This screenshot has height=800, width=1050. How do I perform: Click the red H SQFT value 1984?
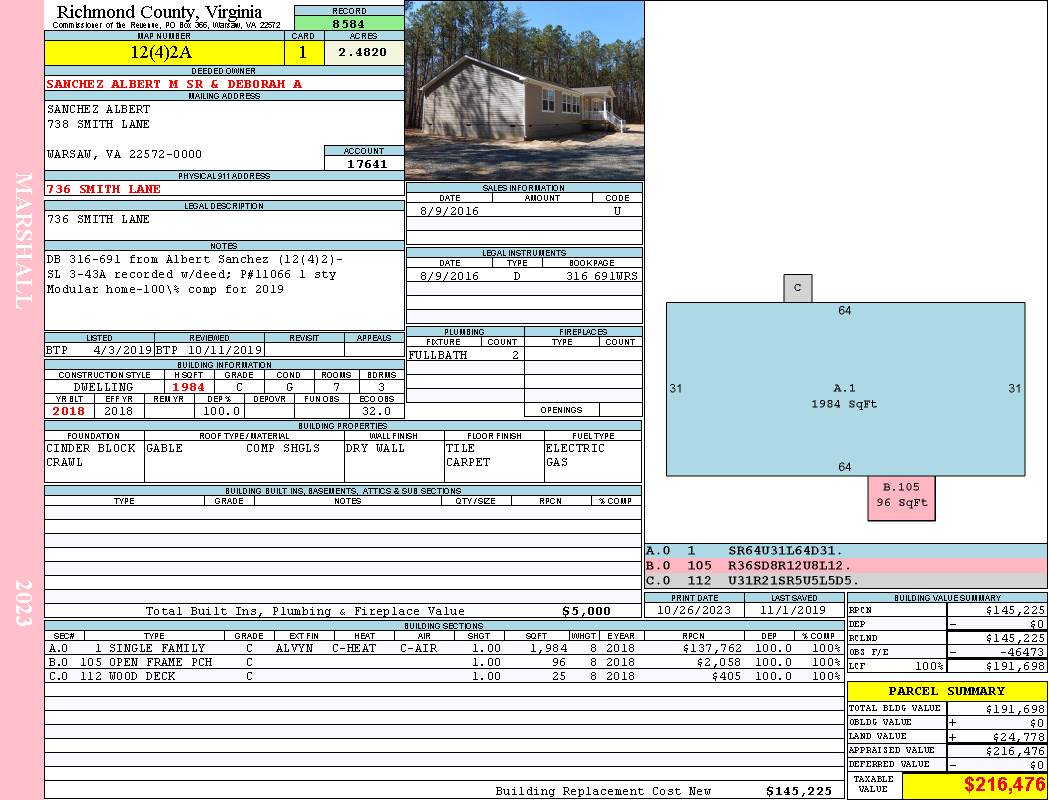[x=188, y=387]
